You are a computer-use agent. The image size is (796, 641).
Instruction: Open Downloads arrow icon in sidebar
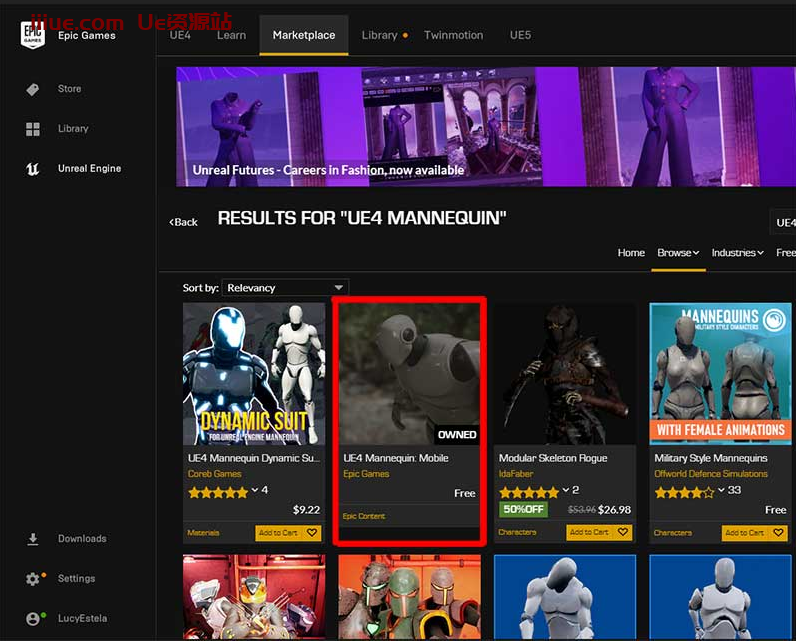click(33, 539)
